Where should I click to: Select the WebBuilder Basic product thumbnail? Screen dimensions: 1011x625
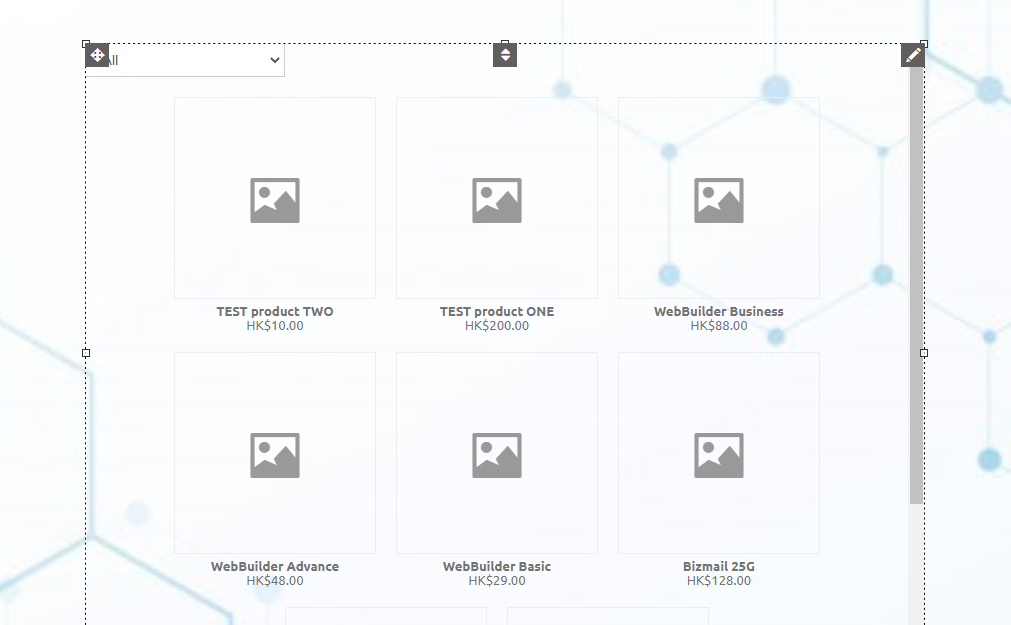pyautogui.click(x=497, y=453)
